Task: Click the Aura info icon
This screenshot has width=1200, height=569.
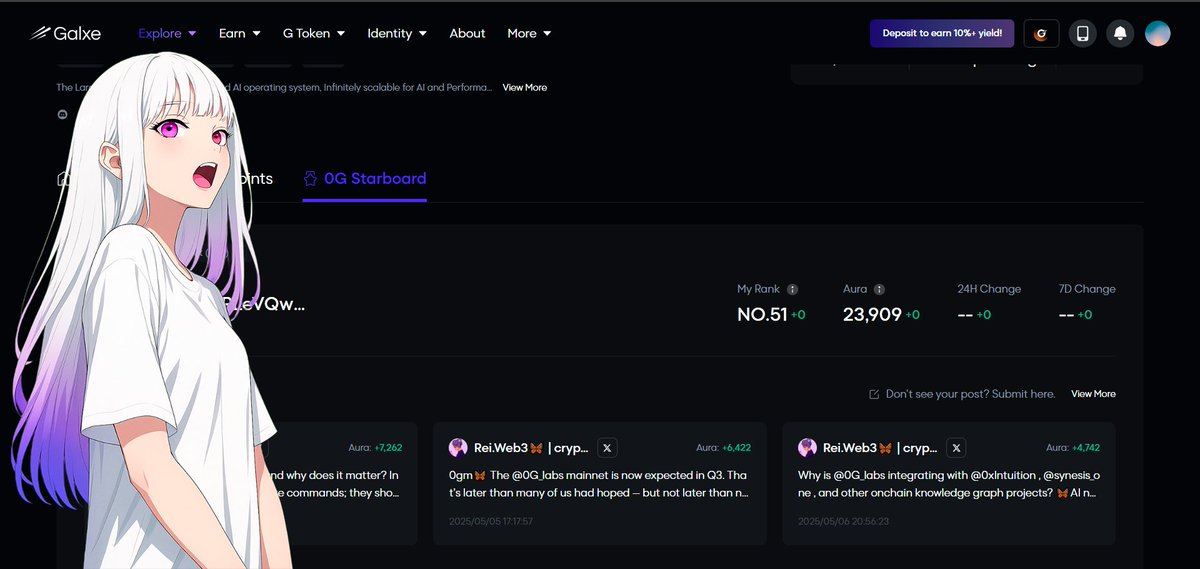Action: 879,289
